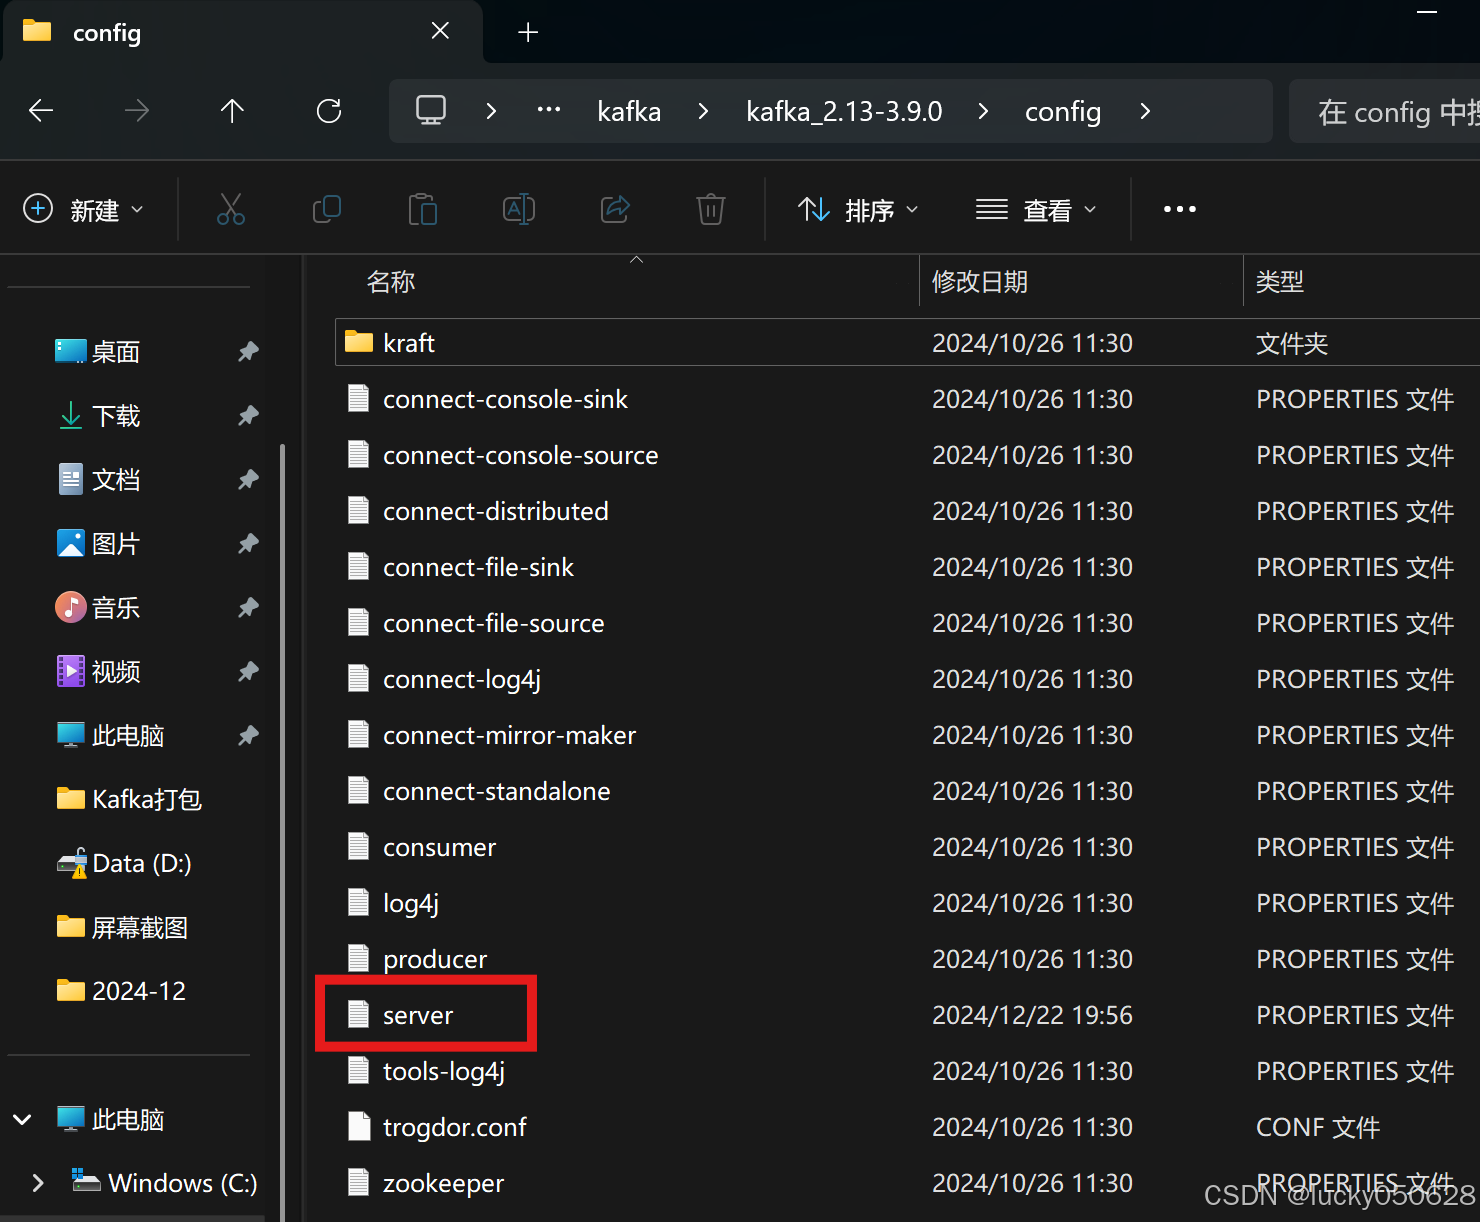
Task: Open Kafka打包 folder in sidebar
Action: [x=130, y=800]
